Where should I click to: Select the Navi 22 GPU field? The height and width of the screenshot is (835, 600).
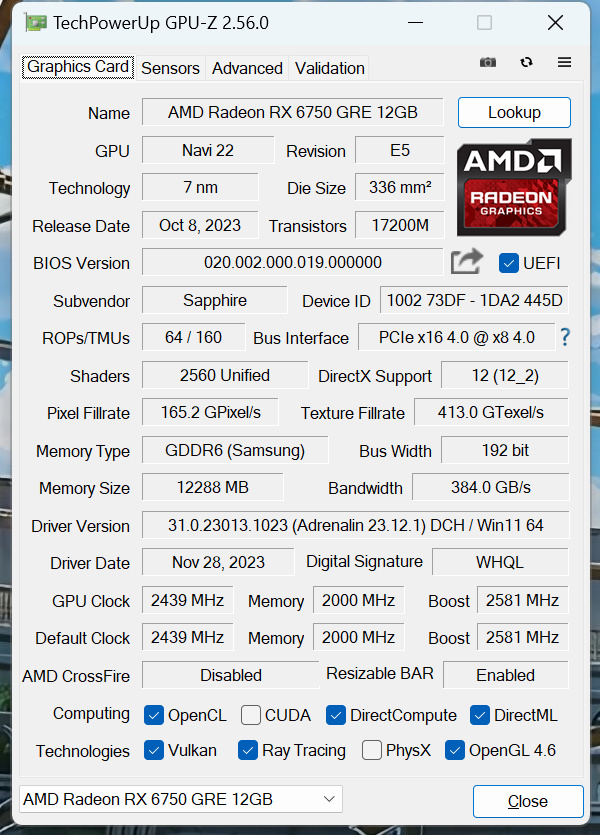[207, 150]
